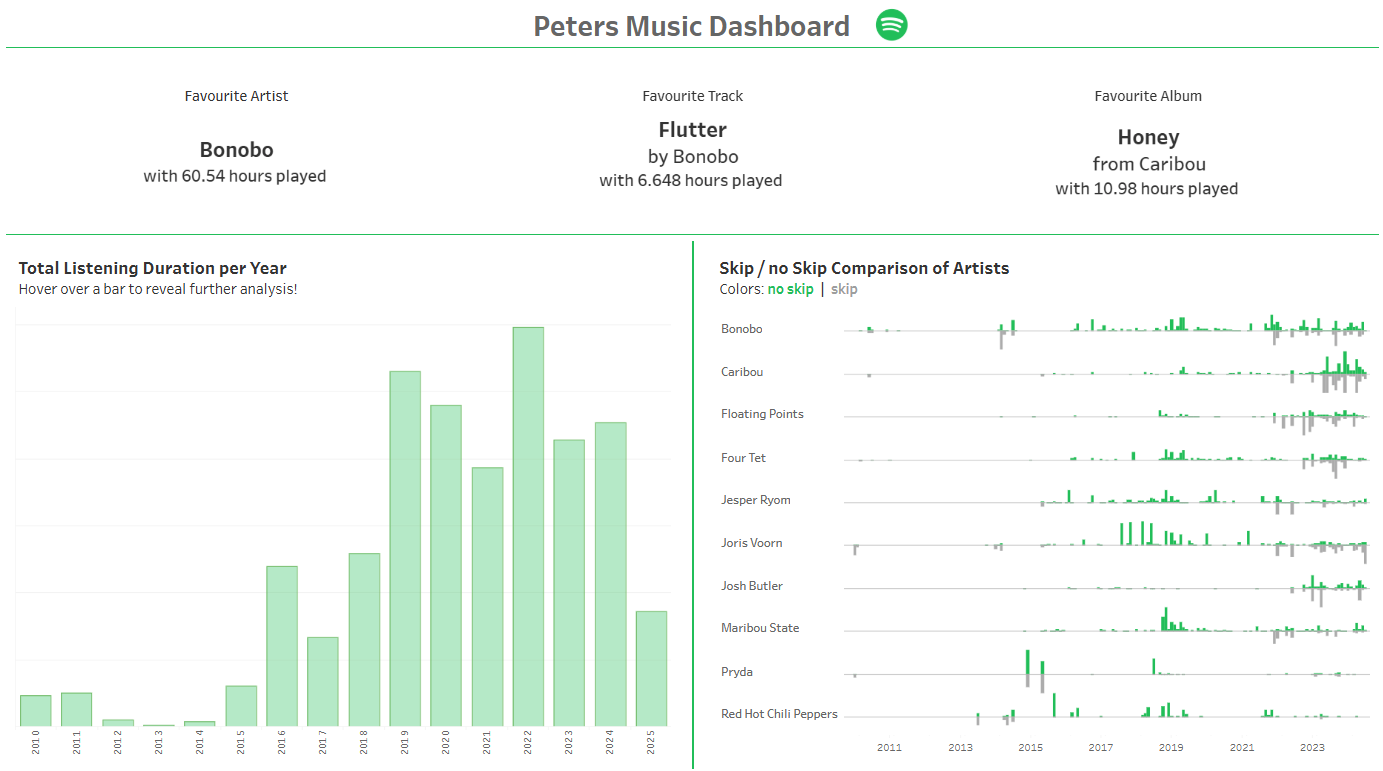
Task: Select the 2011 listening duration bar
Action: [x=76, y=709]
